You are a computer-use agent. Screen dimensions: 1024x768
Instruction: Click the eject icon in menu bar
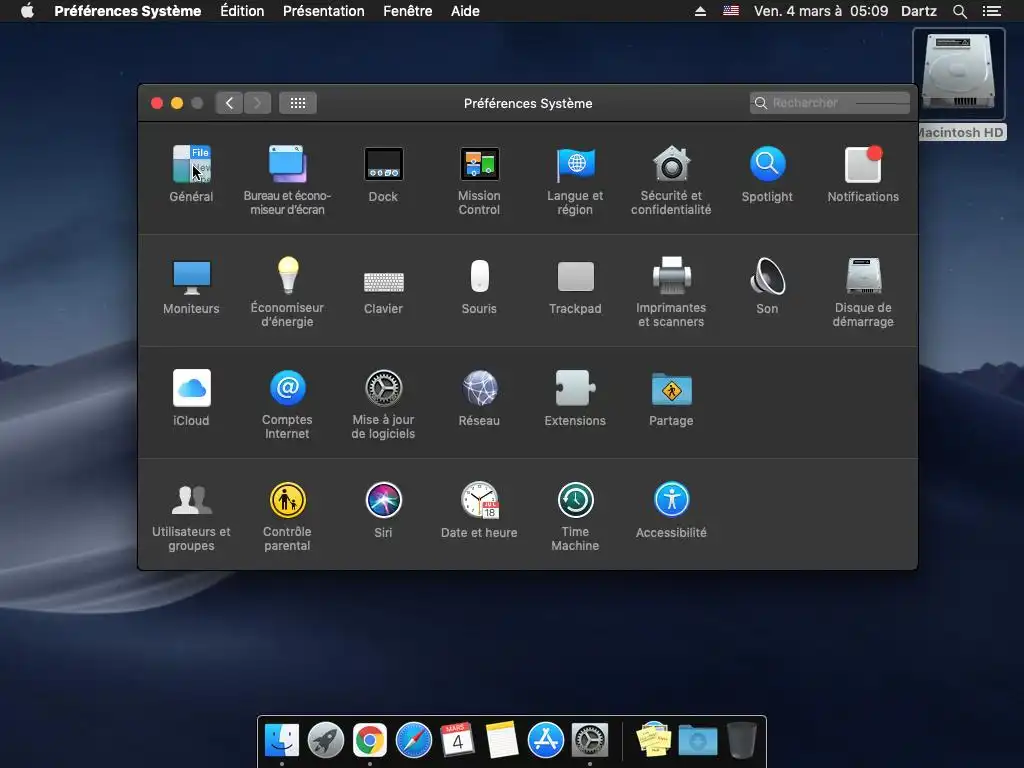point(700,11)
